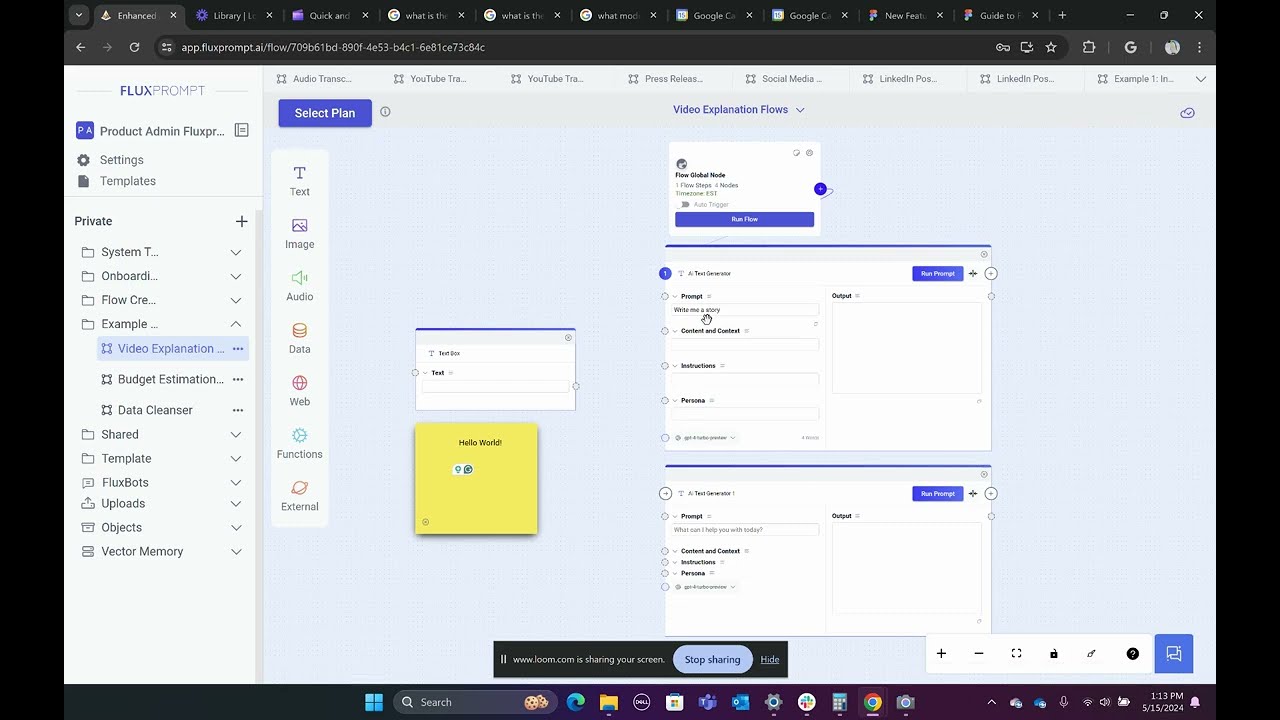
Task: Run Prompt on first Ai Text Generator
Action: click(x=938, y=273)
